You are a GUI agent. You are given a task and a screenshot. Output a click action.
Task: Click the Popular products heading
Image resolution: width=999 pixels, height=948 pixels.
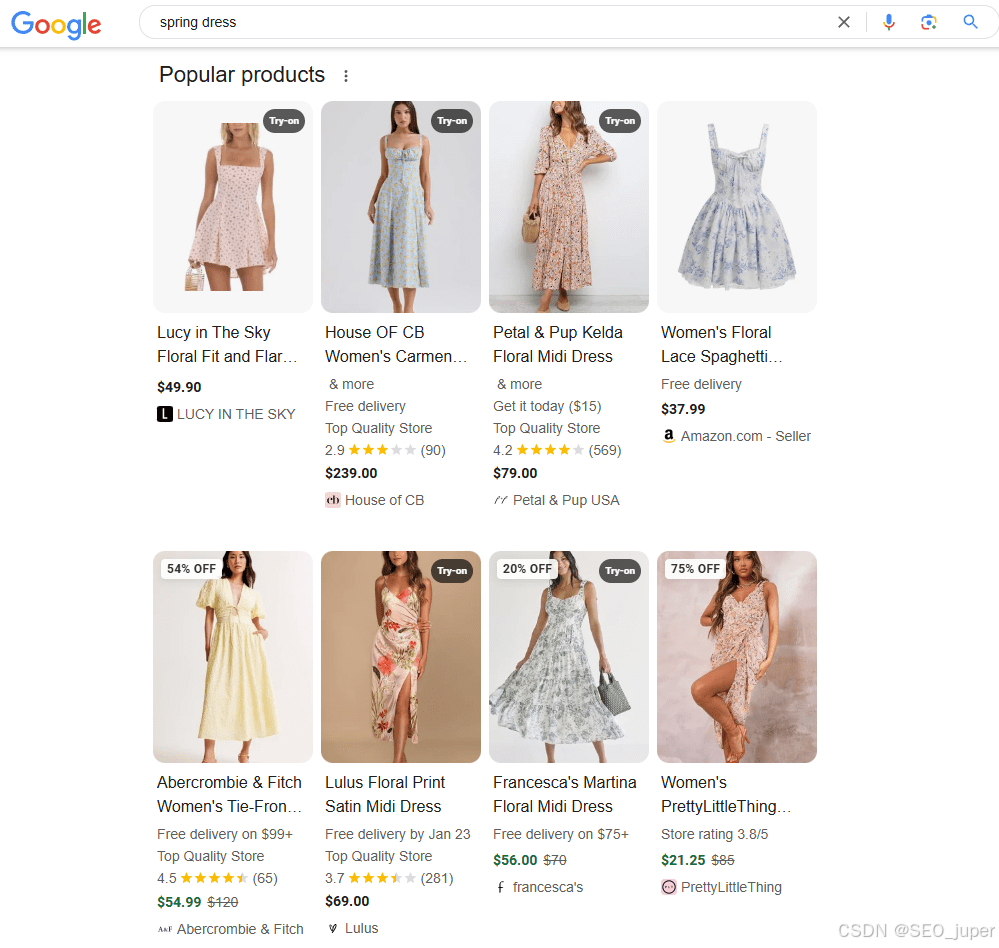(242, 75)
